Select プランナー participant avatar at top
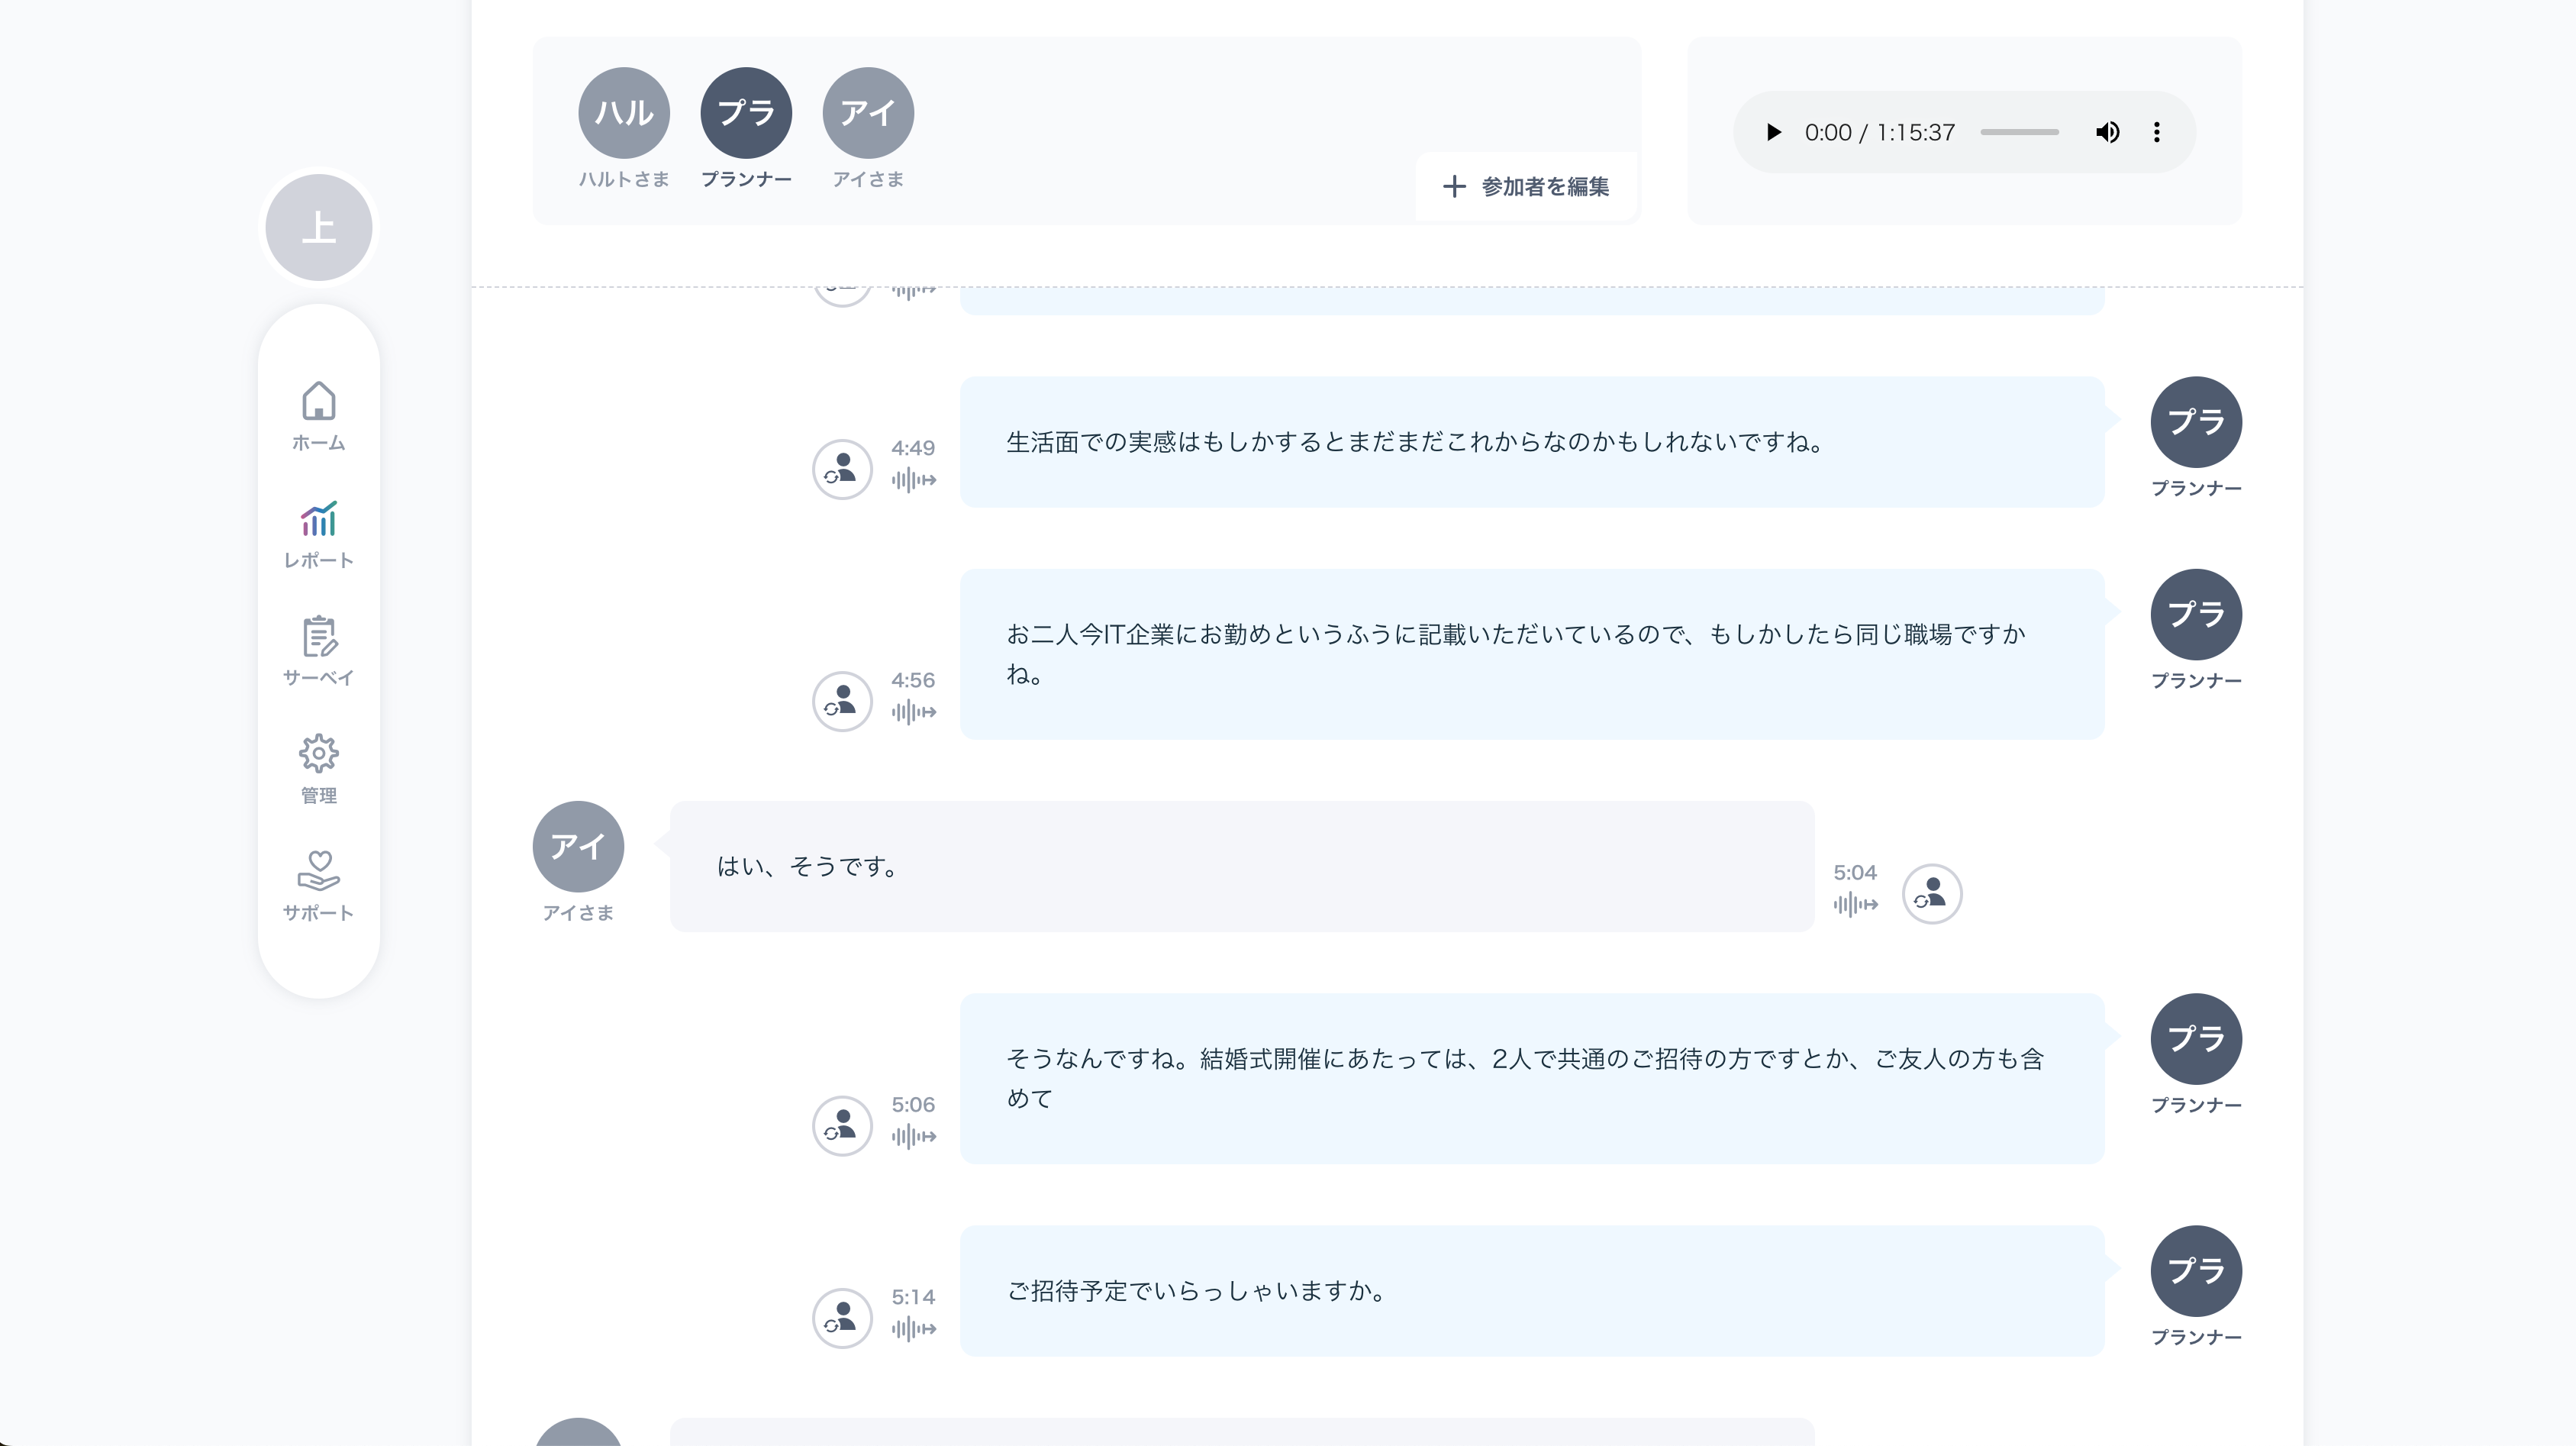The image size is (2576, 1446). point(746,113)
